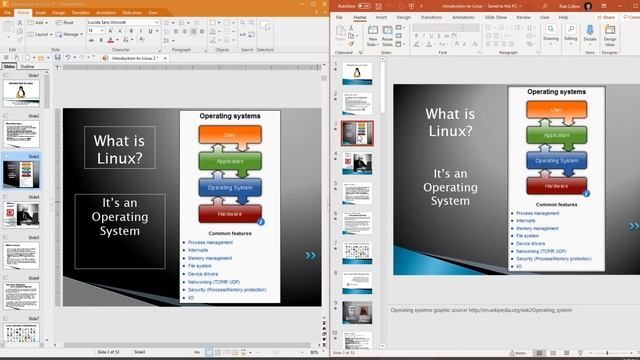Open Layout dropdown in Presentations ribbon

40,34
